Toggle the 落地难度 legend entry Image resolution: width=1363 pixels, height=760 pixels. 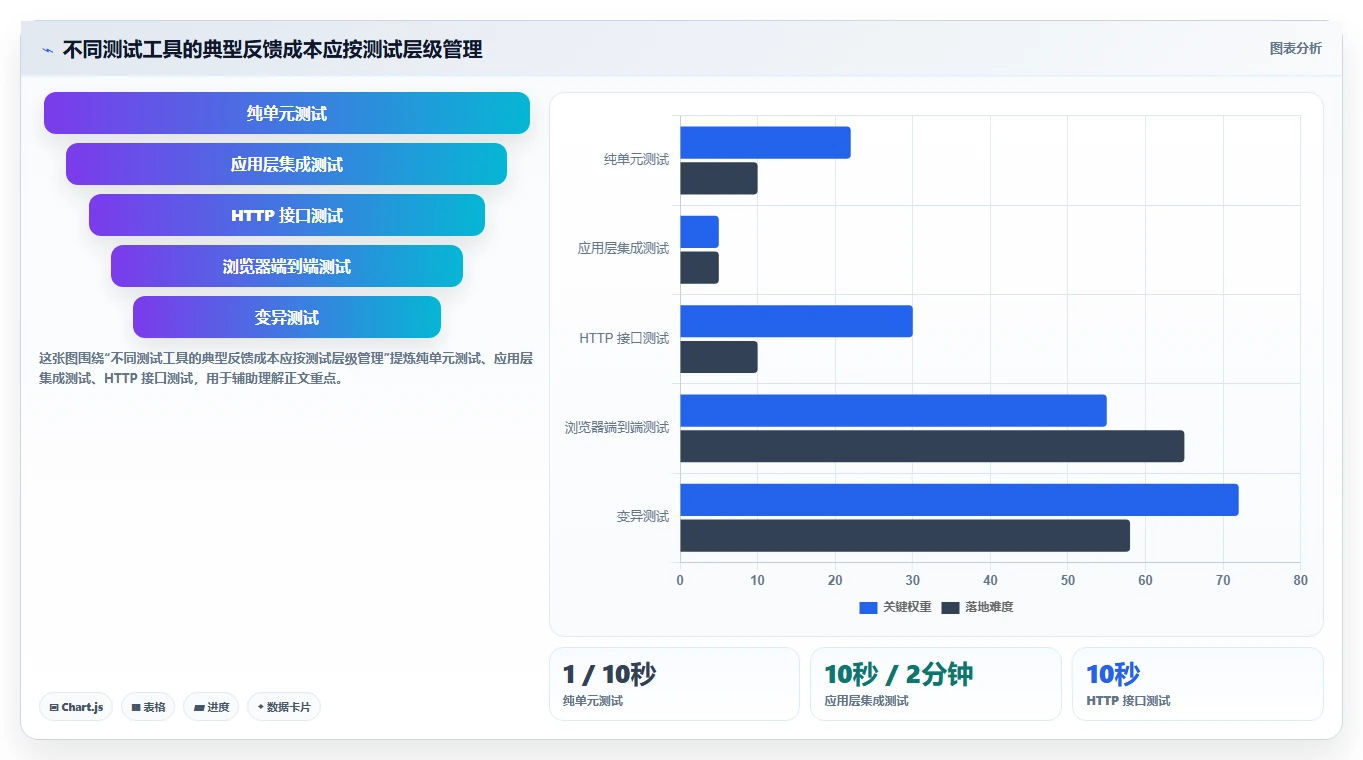[x=977, y=607]
